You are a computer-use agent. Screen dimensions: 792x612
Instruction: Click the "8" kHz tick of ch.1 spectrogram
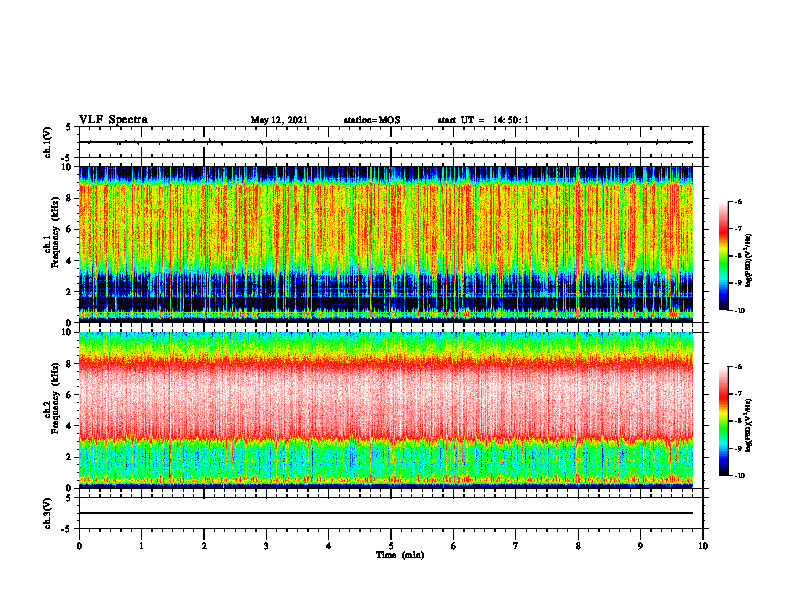pos(70,198)
